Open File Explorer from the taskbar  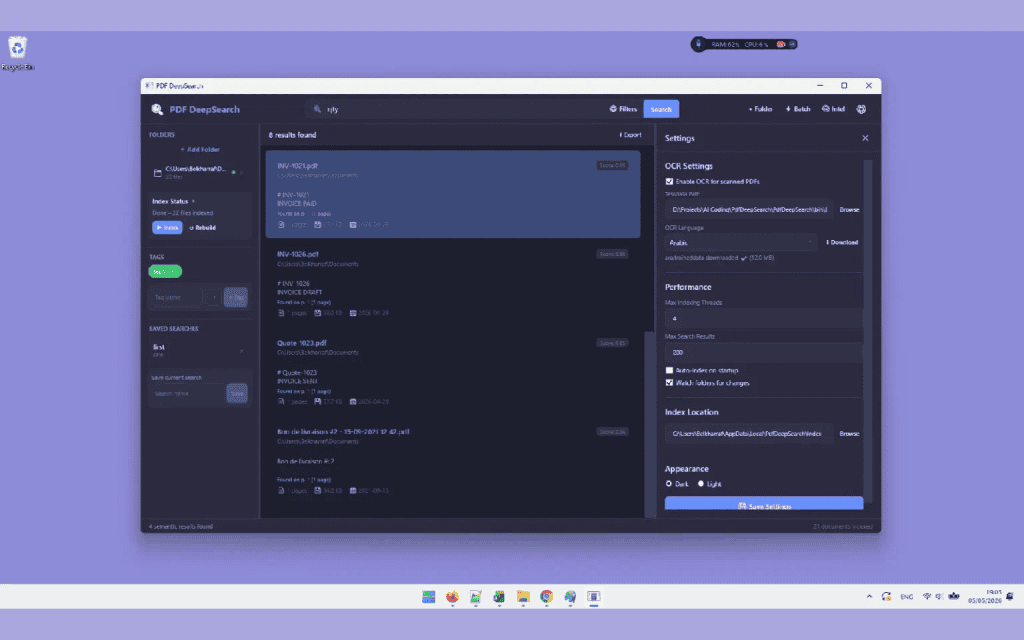pos(522,596)
